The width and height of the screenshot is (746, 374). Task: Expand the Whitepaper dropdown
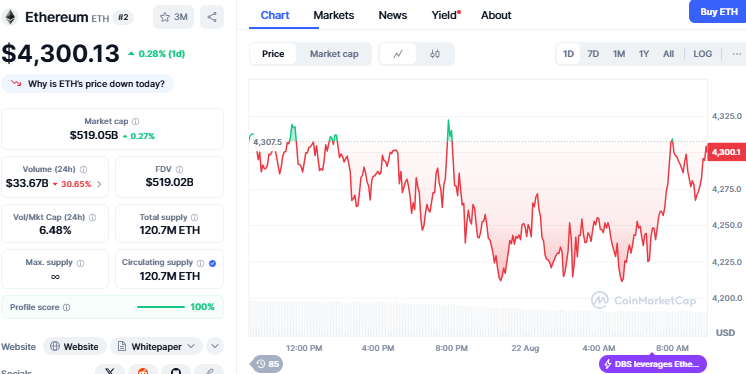coord(157,346)
